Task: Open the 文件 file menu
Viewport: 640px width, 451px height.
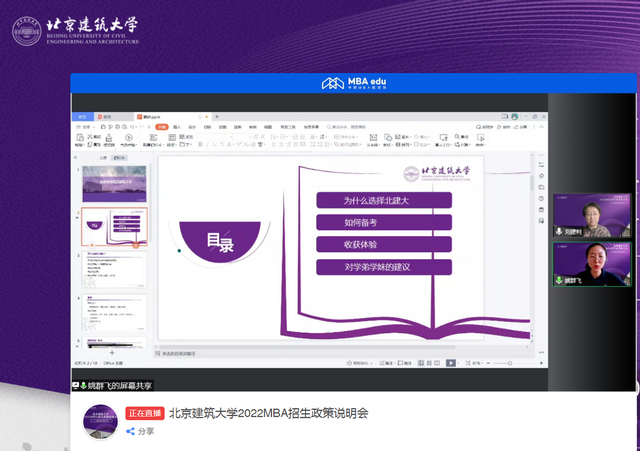Action: [85, 127]
